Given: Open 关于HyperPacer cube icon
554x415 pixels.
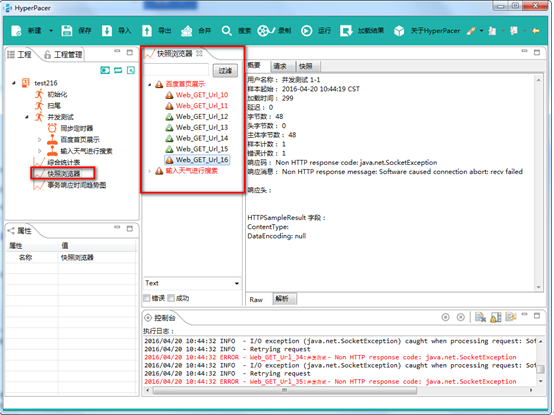Looking at the screenshot, I should coord(399,31).
